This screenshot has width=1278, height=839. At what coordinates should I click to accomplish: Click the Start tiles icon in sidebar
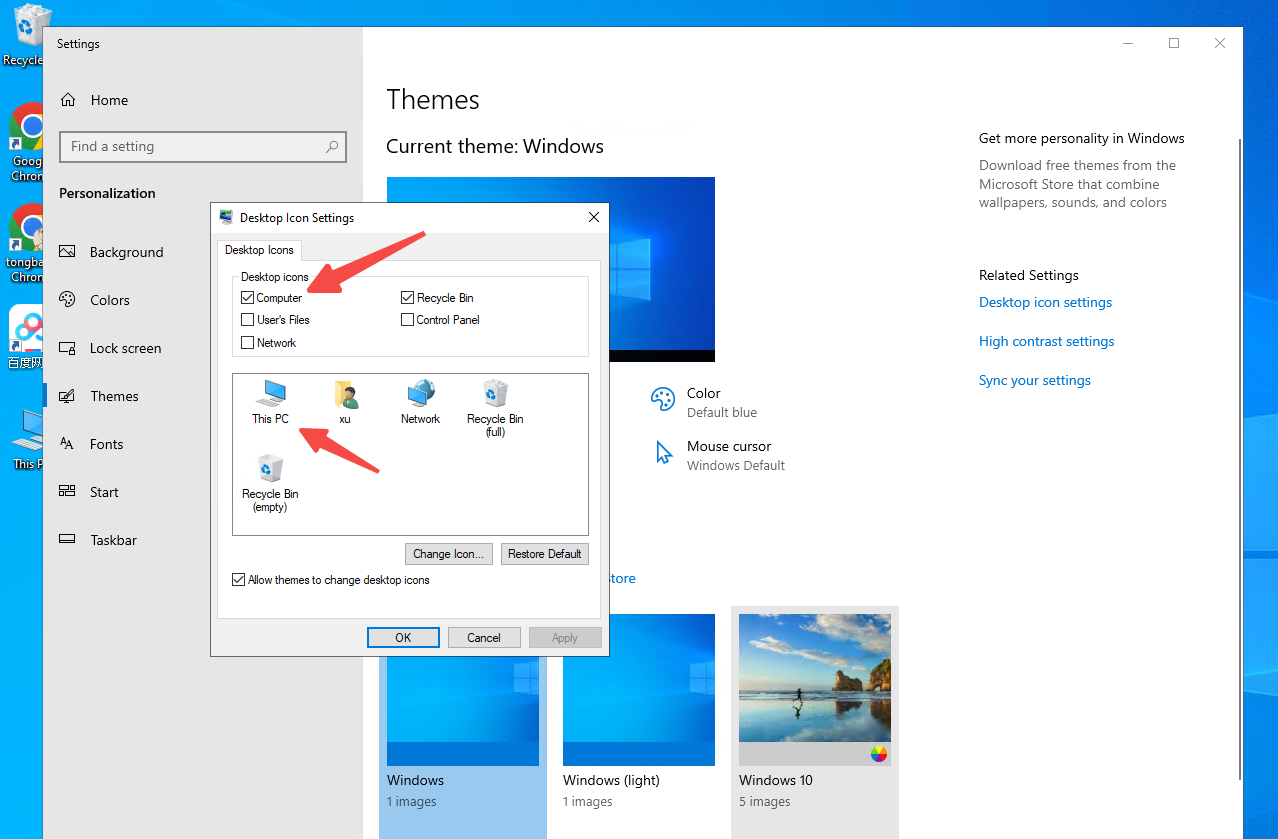(68, 492)
